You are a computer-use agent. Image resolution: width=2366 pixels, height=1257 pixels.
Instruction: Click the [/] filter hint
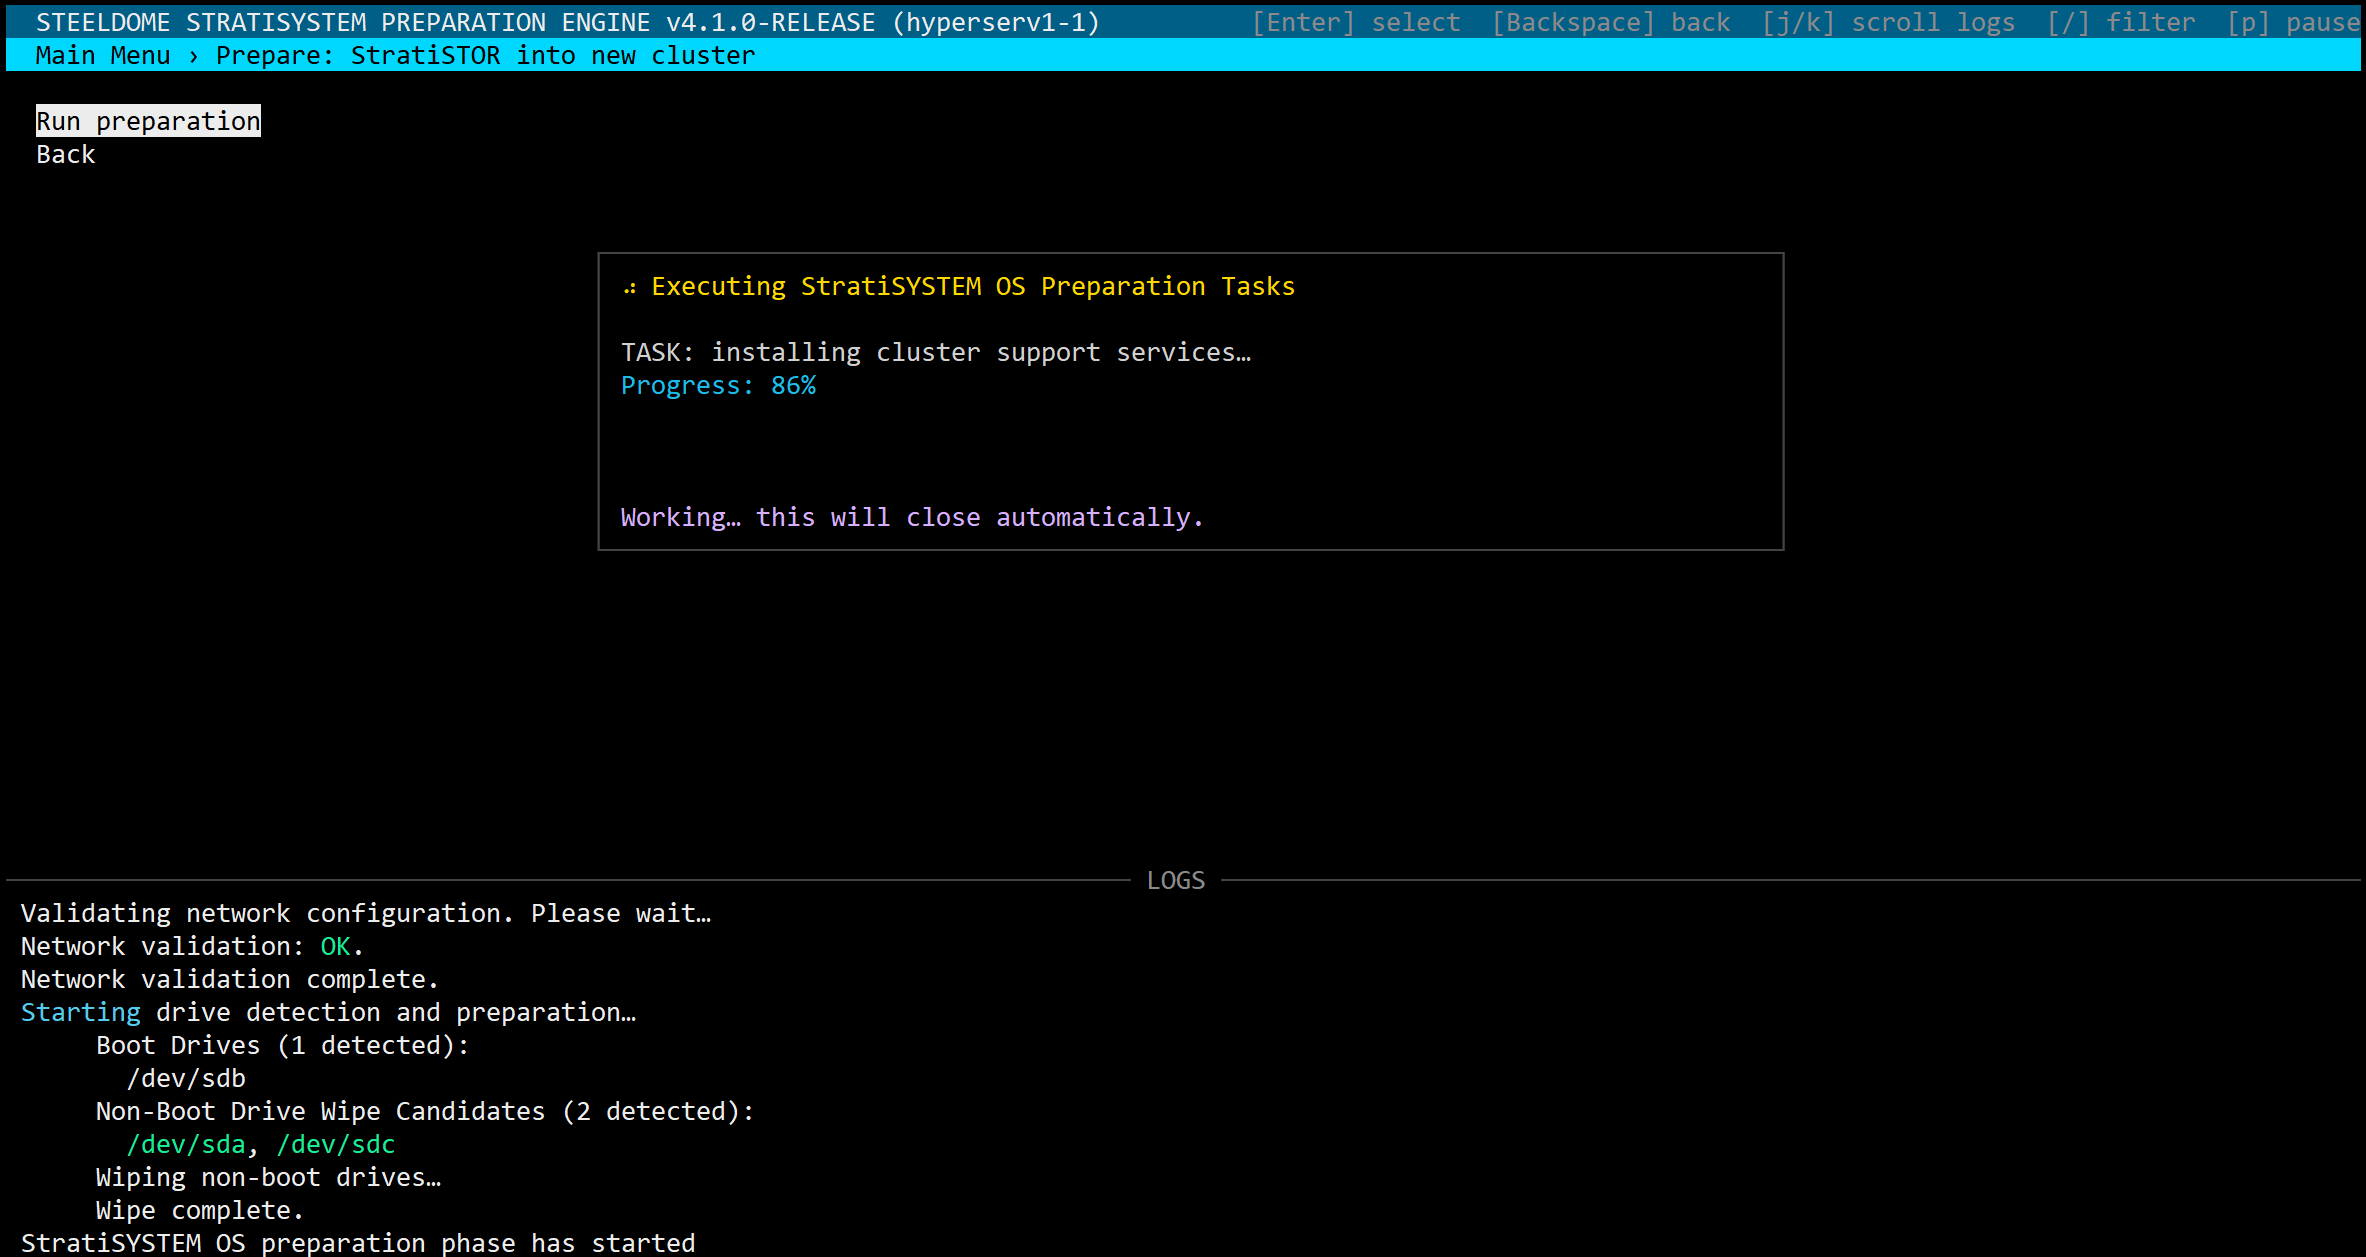[2120, 22]
